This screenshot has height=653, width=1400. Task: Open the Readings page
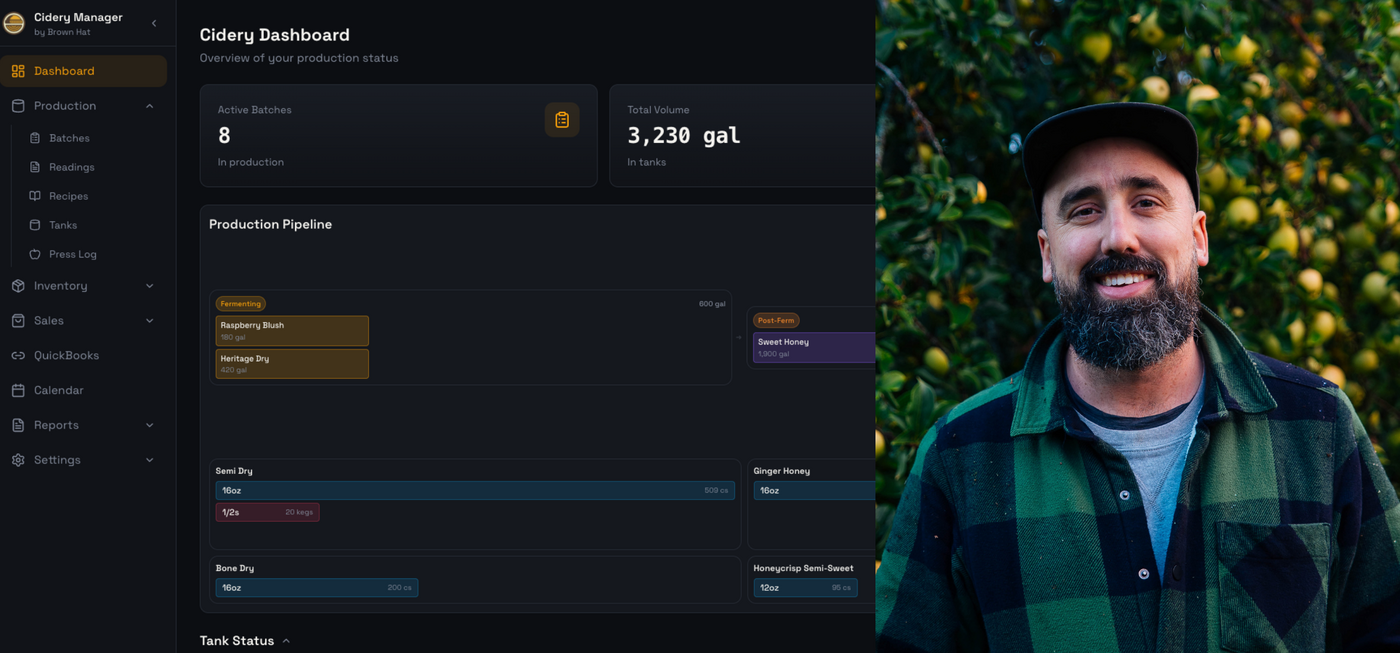[71, 167]
